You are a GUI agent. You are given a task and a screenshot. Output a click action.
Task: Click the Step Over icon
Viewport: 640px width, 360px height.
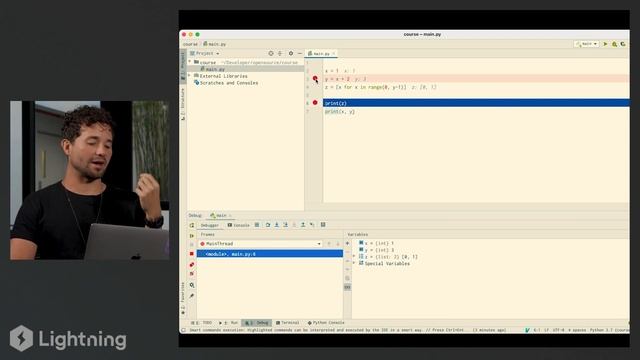(268, 225)
